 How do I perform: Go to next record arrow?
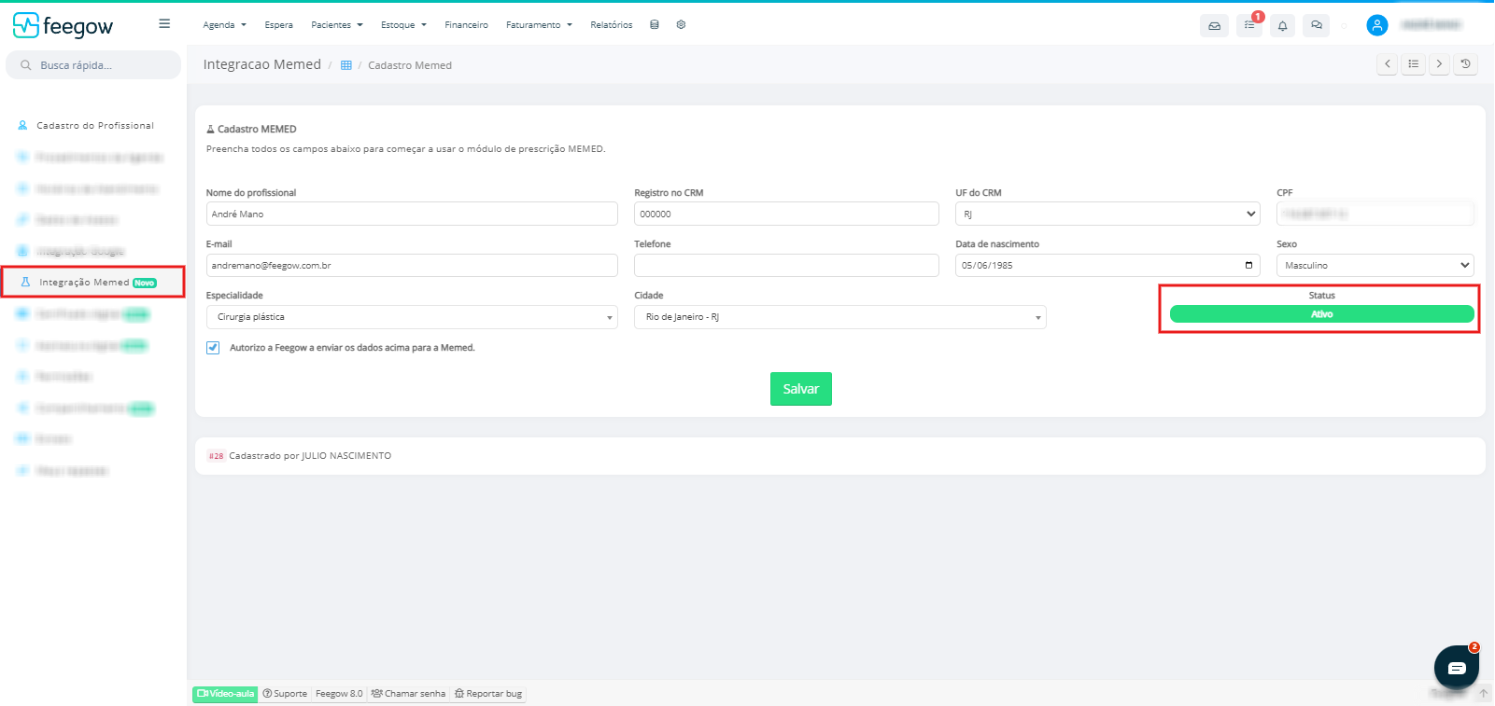[x=1439, y=64]
